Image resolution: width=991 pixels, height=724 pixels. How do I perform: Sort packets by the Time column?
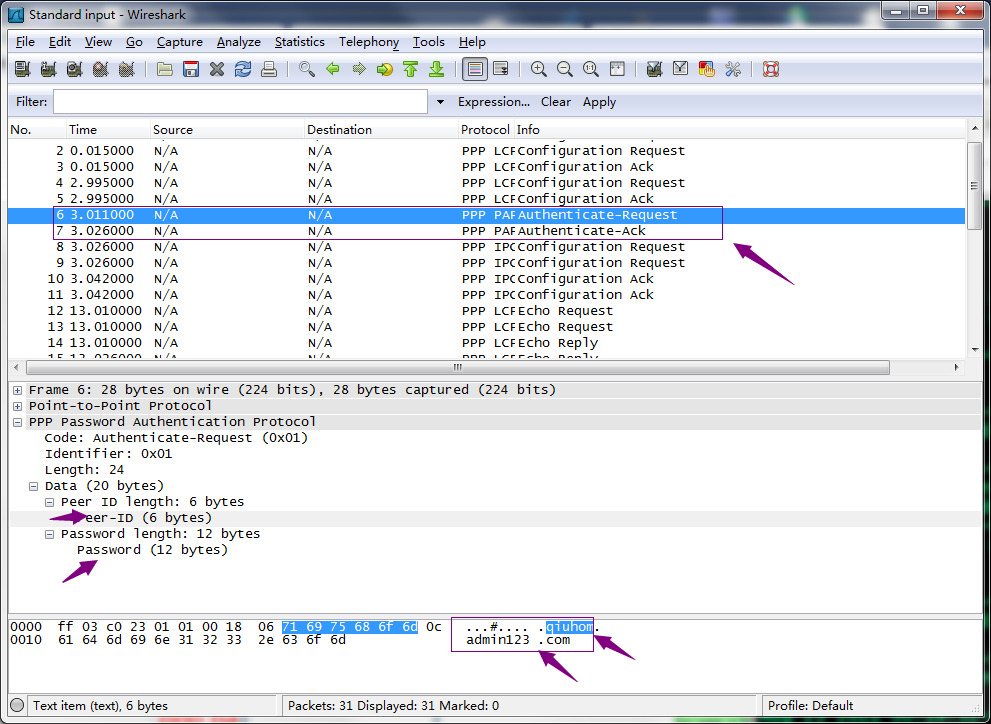(109, 130)
